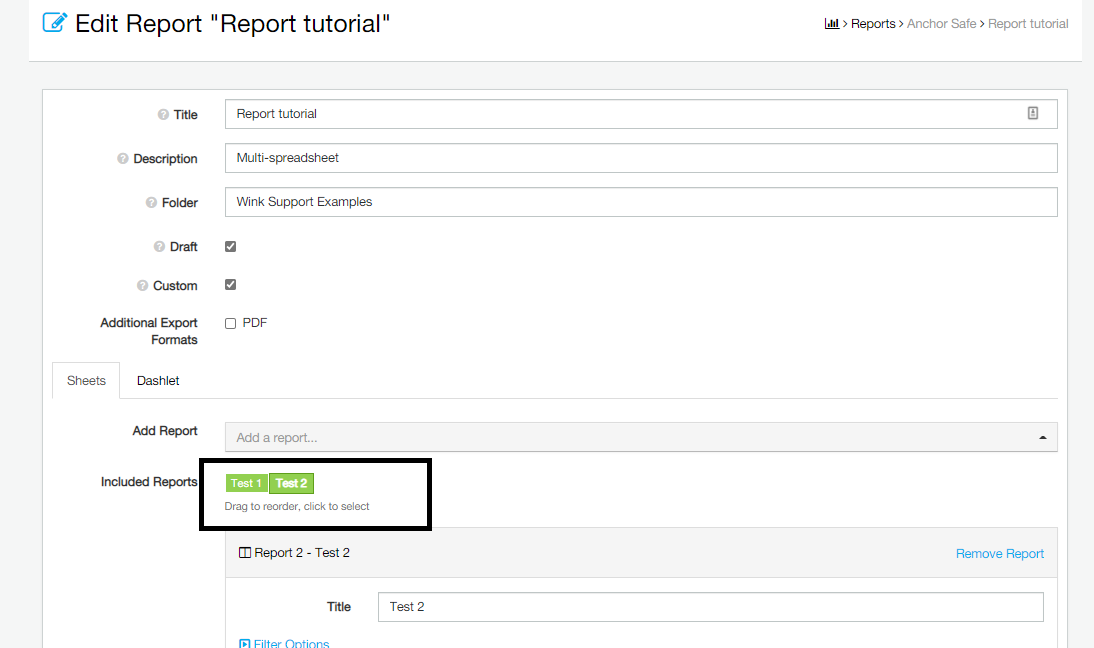The height and width of the screenshot is (648, 1094).
Task: Click the Report tutorial breadcrumb item
Action: pos(1028,24)
